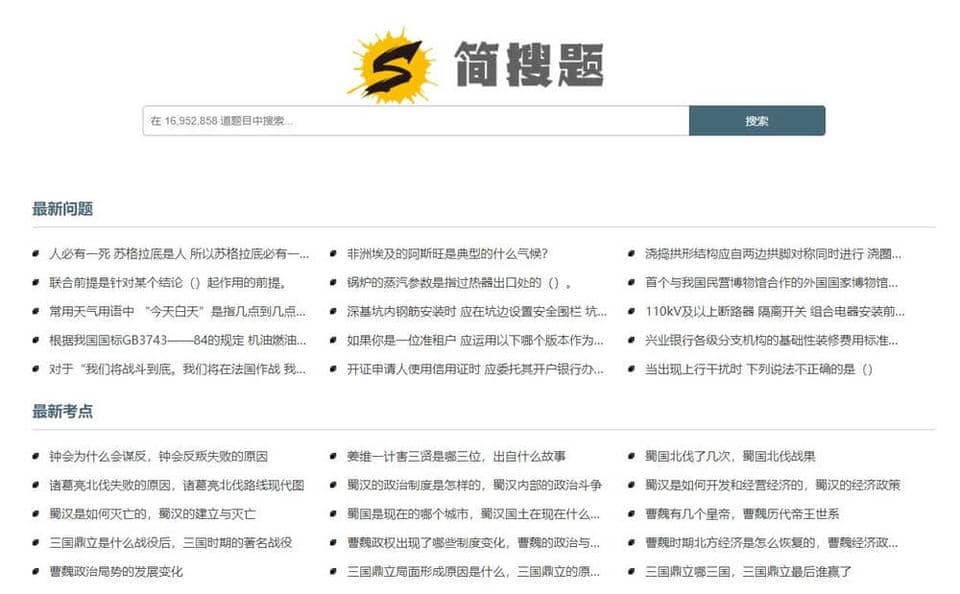Open topic 钟会为什么会谋反
The image size is (960, 594).
click(x=158, y=457)
